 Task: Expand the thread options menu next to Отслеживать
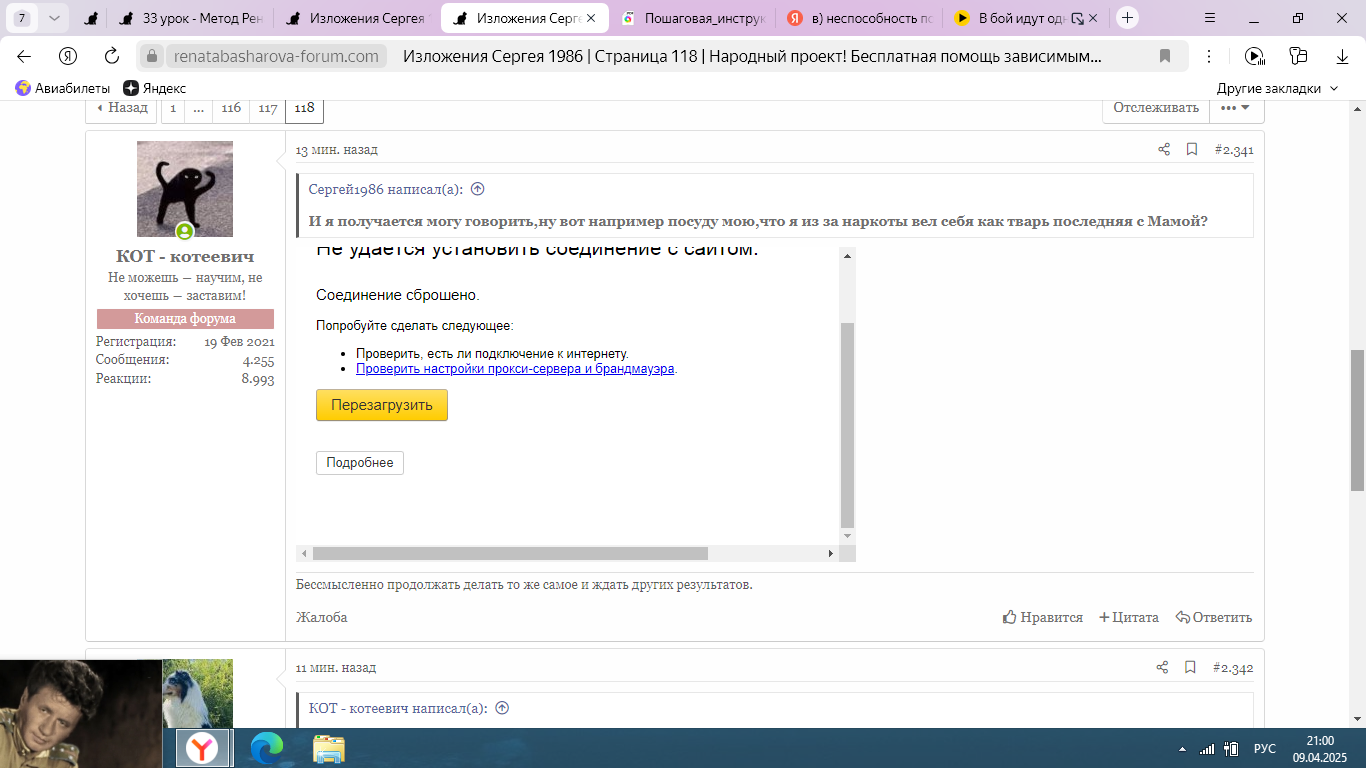1236,108
